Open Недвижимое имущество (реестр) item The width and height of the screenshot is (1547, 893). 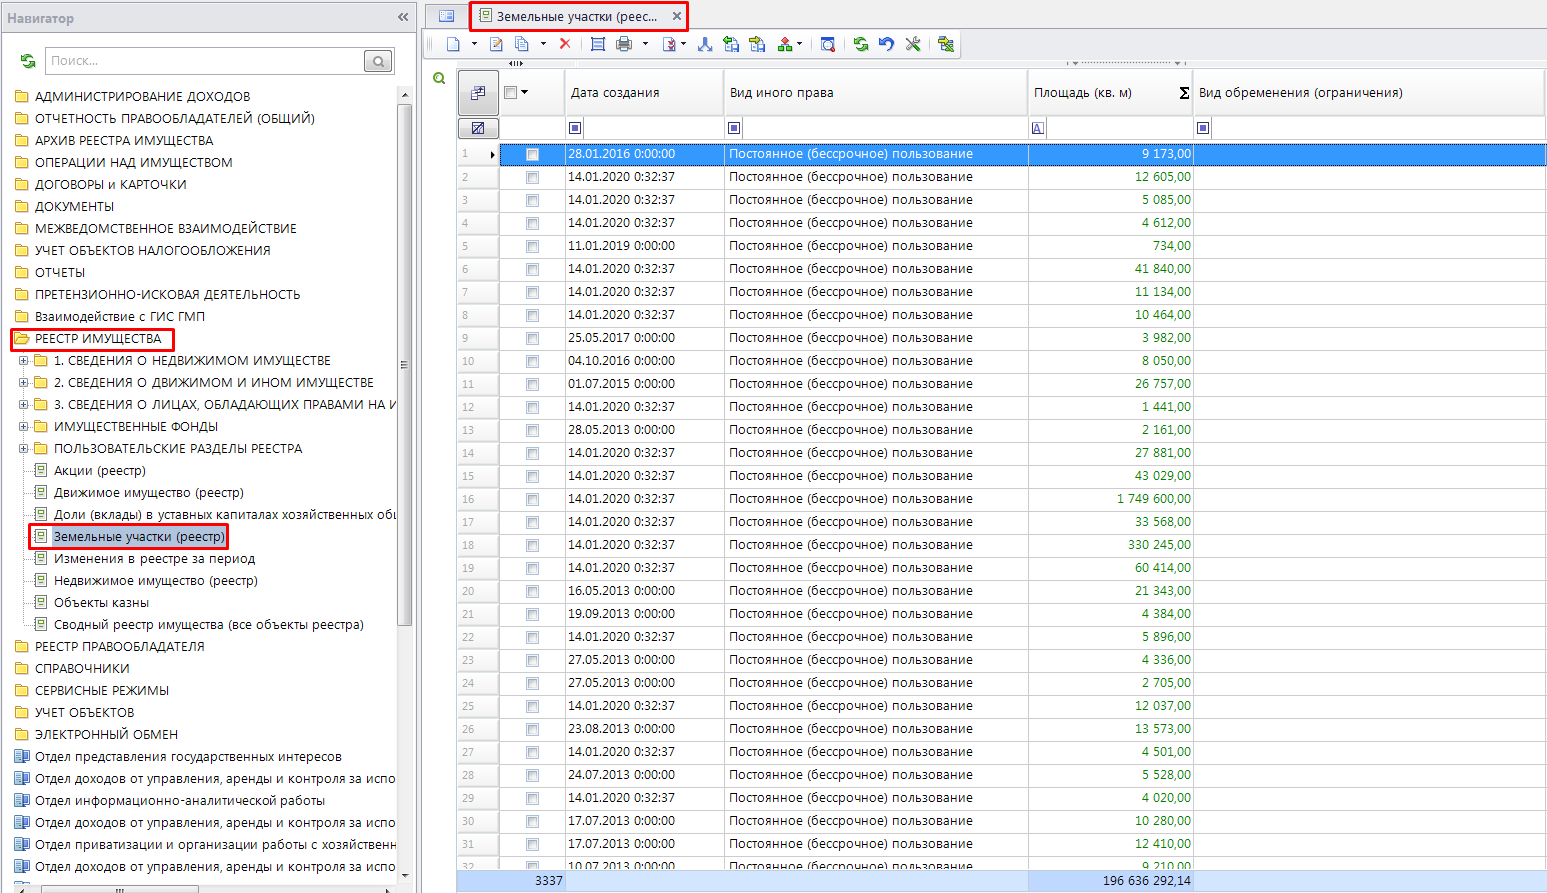coord(156,580)
